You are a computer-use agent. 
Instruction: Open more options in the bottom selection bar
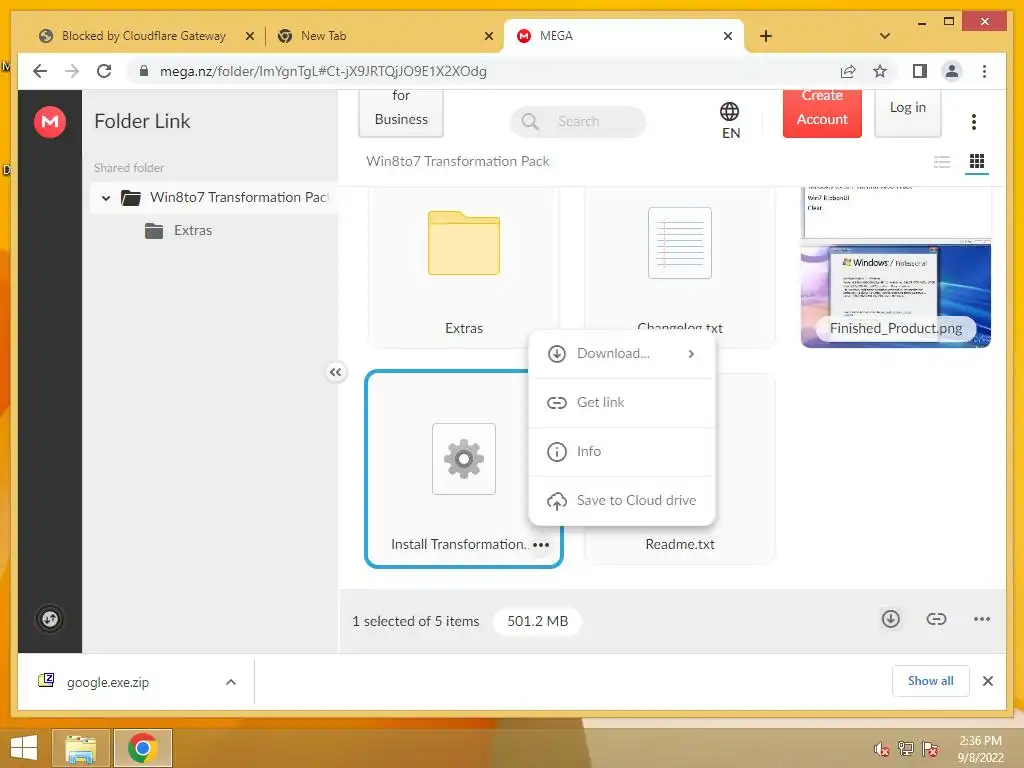tap(982, 618)
